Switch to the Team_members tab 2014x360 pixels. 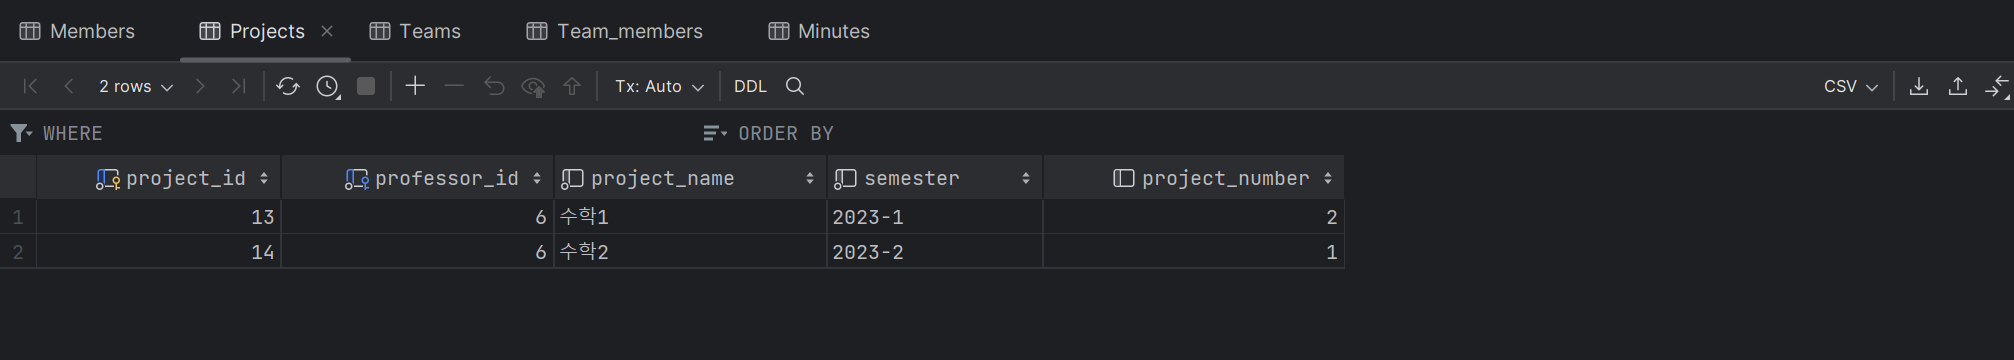(x=615, y=31)
